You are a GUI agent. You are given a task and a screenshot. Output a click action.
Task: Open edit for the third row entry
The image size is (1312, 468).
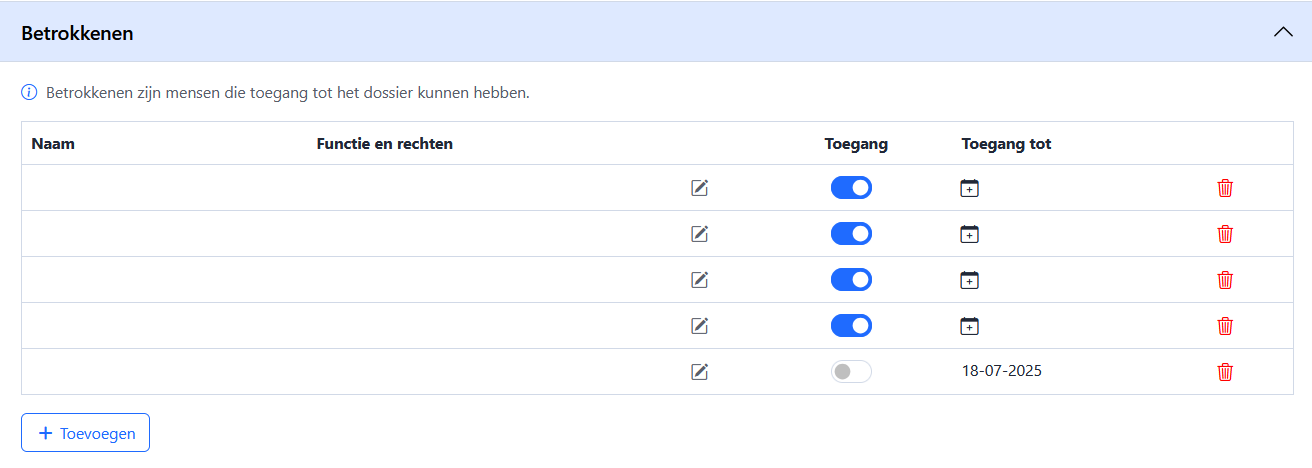[700, 280]
